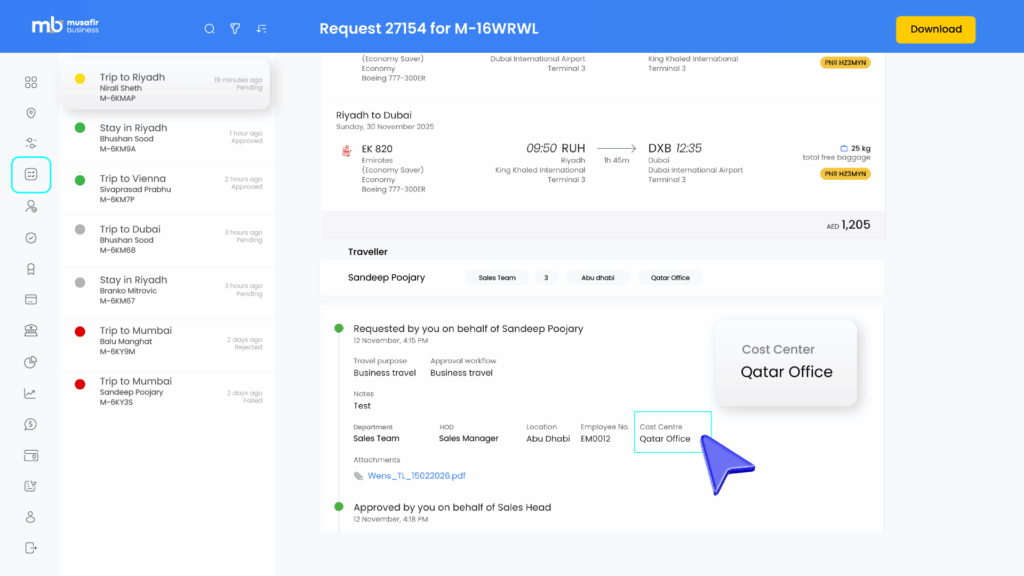Screen dimensions: 1024x576
Task: Click the Sales Team traveller tag
Action: point(497,277)
